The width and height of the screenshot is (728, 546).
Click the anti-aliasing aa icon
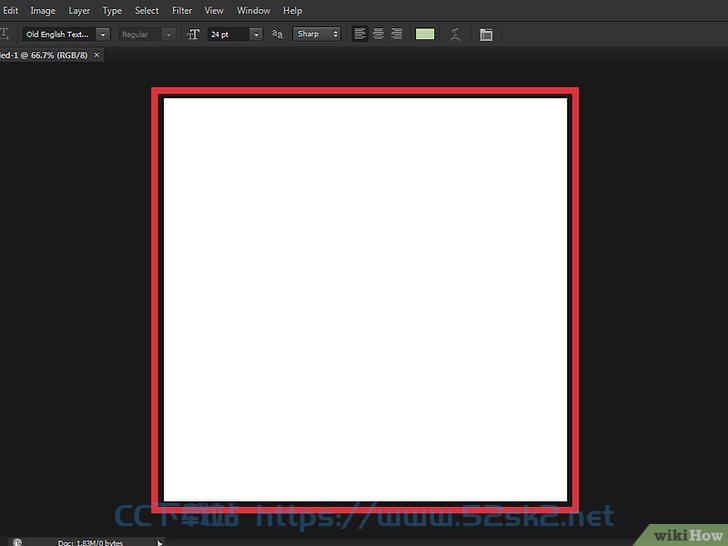click(x=277, y=34)
